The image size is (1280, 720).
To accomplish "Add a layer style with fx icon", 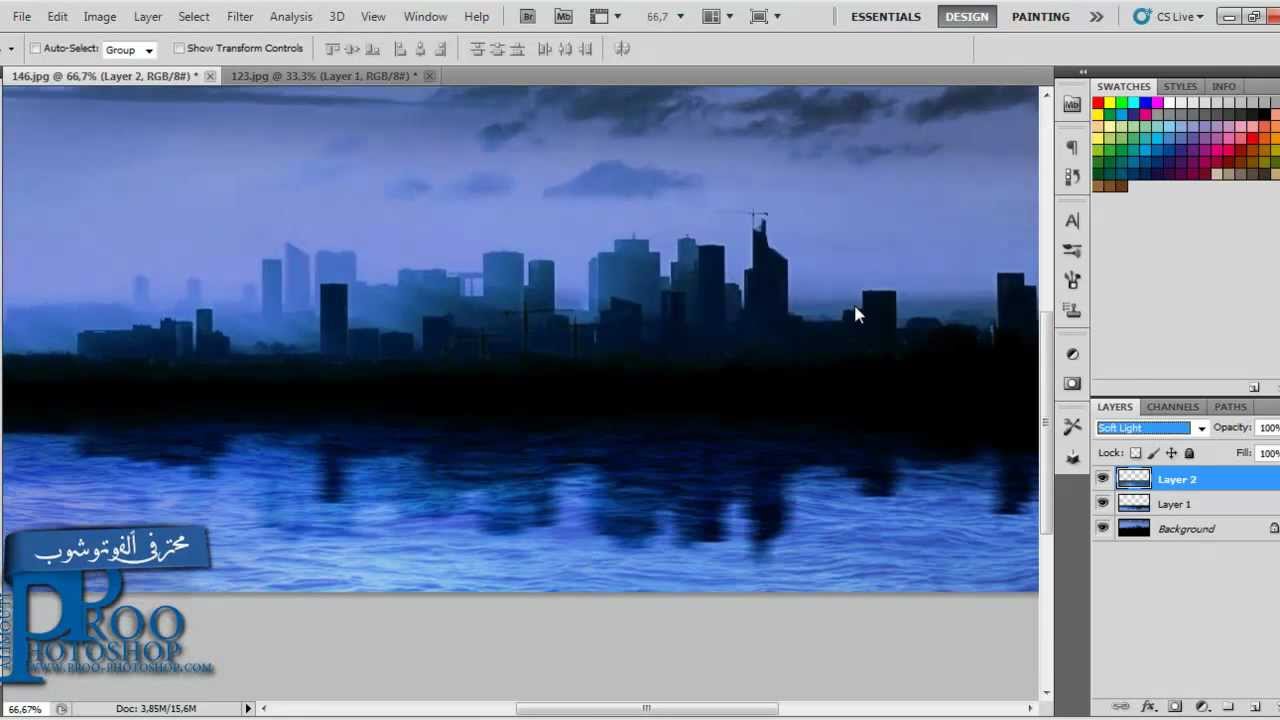I will pyautogui.click(x=1149, y=706).
